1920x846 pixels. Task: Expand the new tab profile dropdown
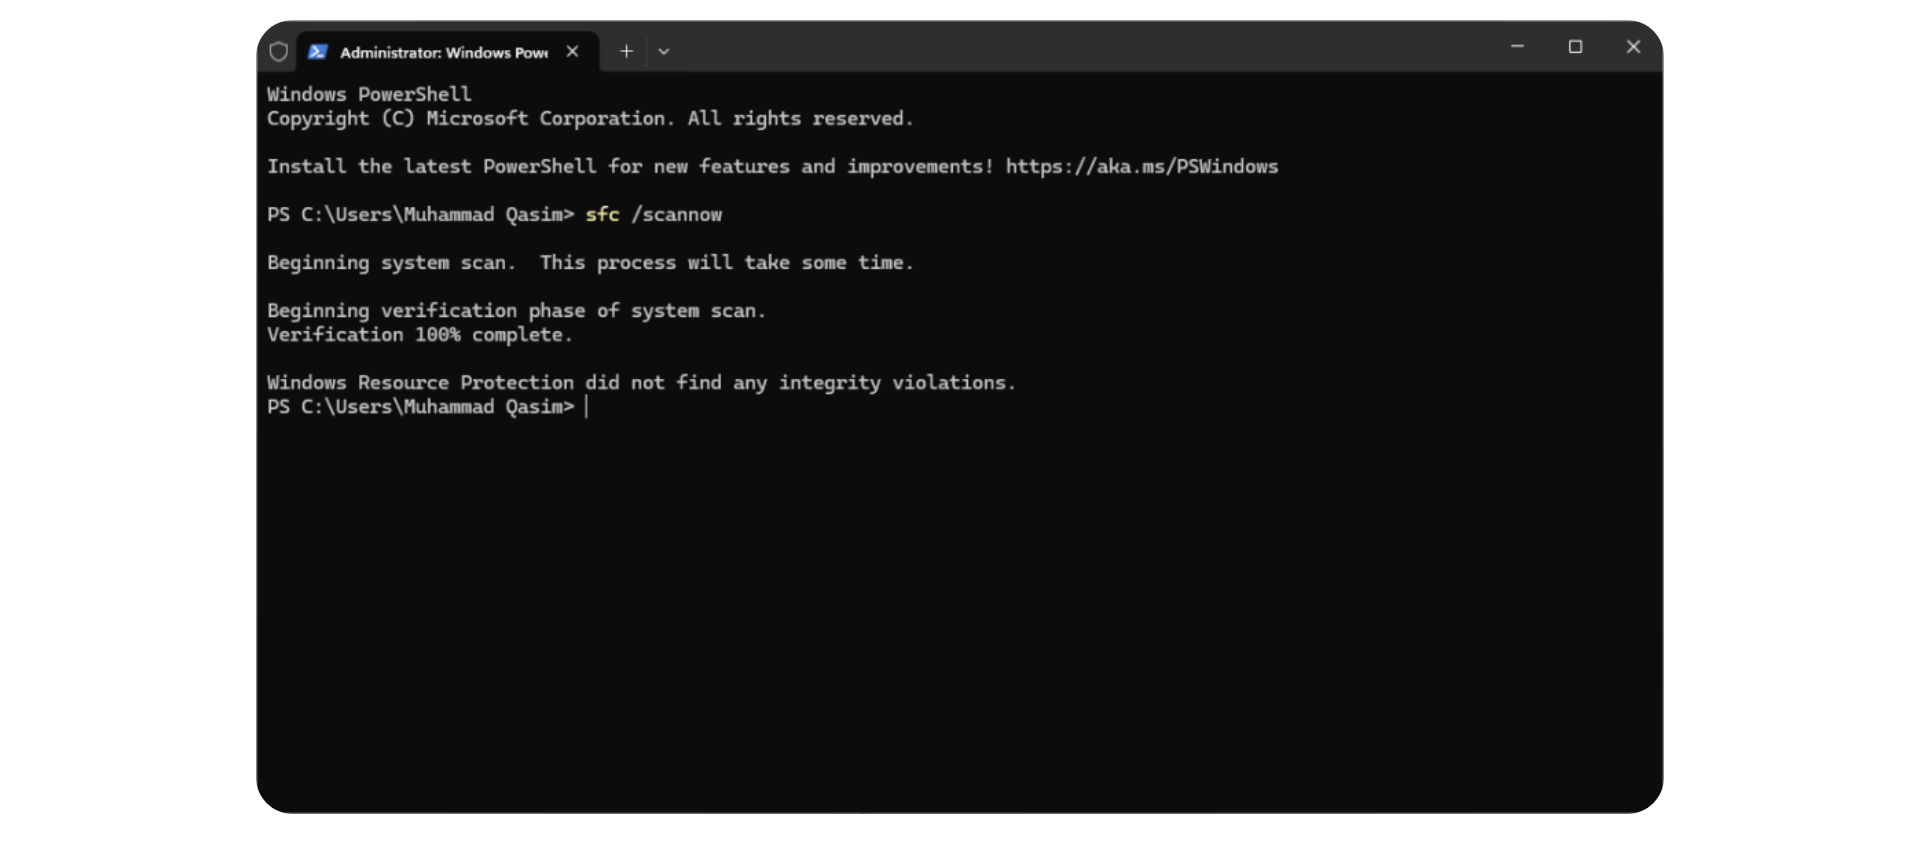tap(664, 51)
